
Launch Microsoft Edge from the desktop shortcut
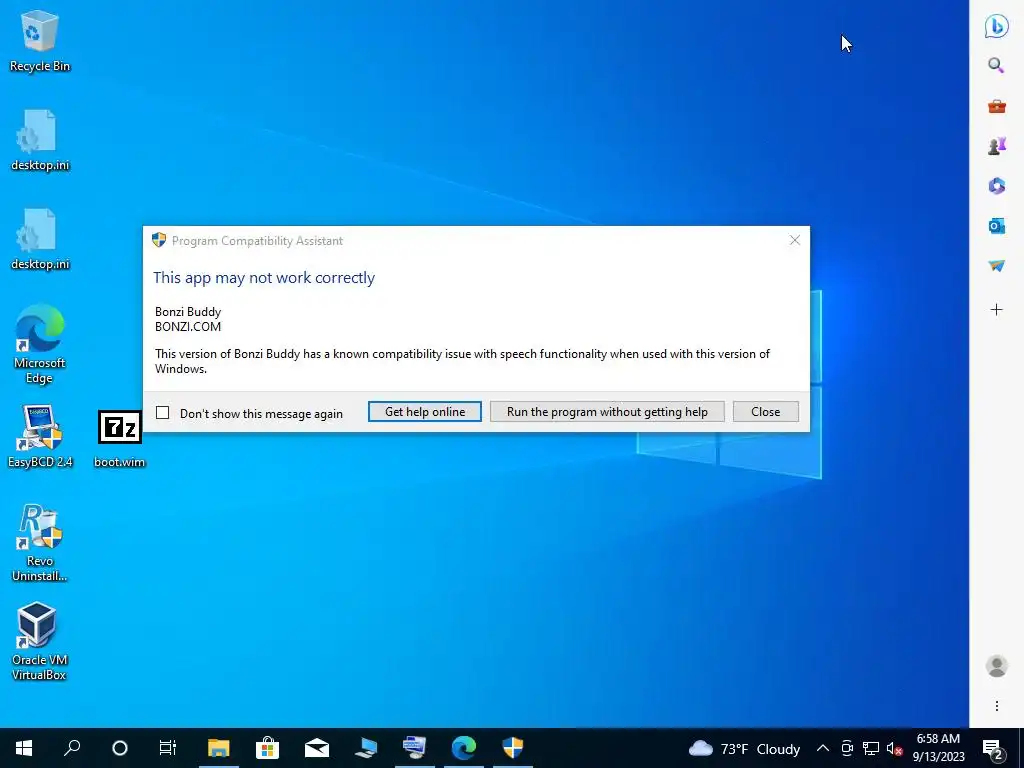[x=39, y=344]
